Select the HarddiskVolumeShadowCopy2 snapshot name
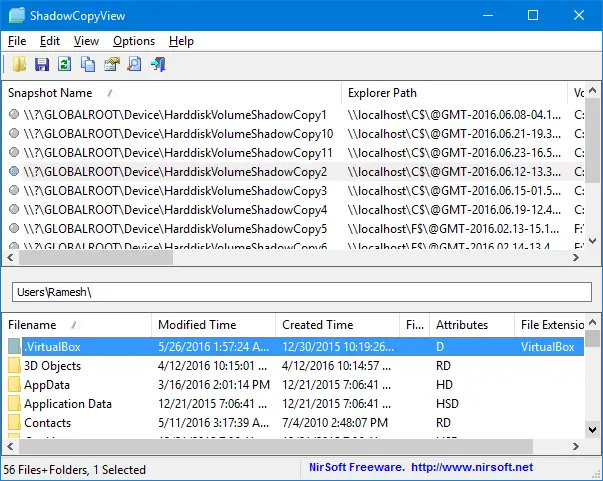The height and width of the screenshot is (481, 603). pyautogui.click(x=175, y=172)
